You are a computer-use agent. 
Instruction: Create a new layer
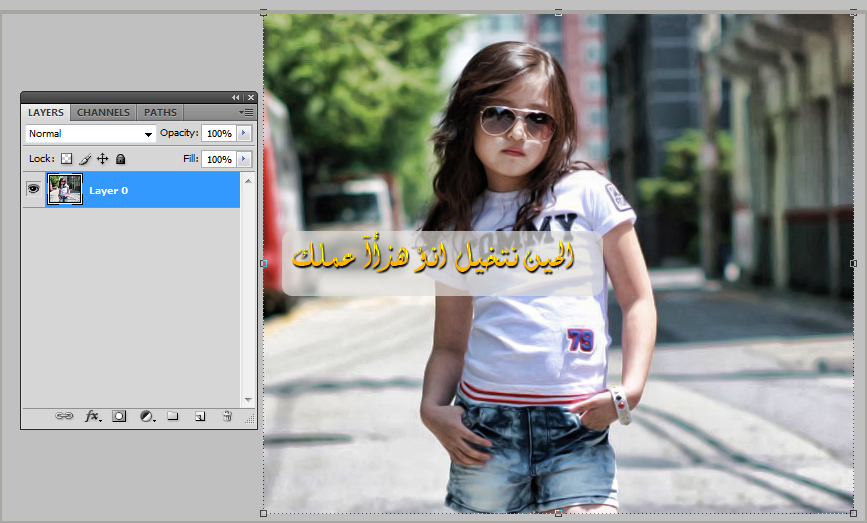199,416
